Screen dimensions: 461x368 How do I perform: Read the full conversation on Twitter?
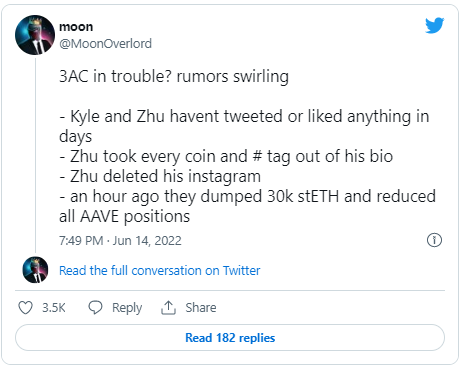160,271
